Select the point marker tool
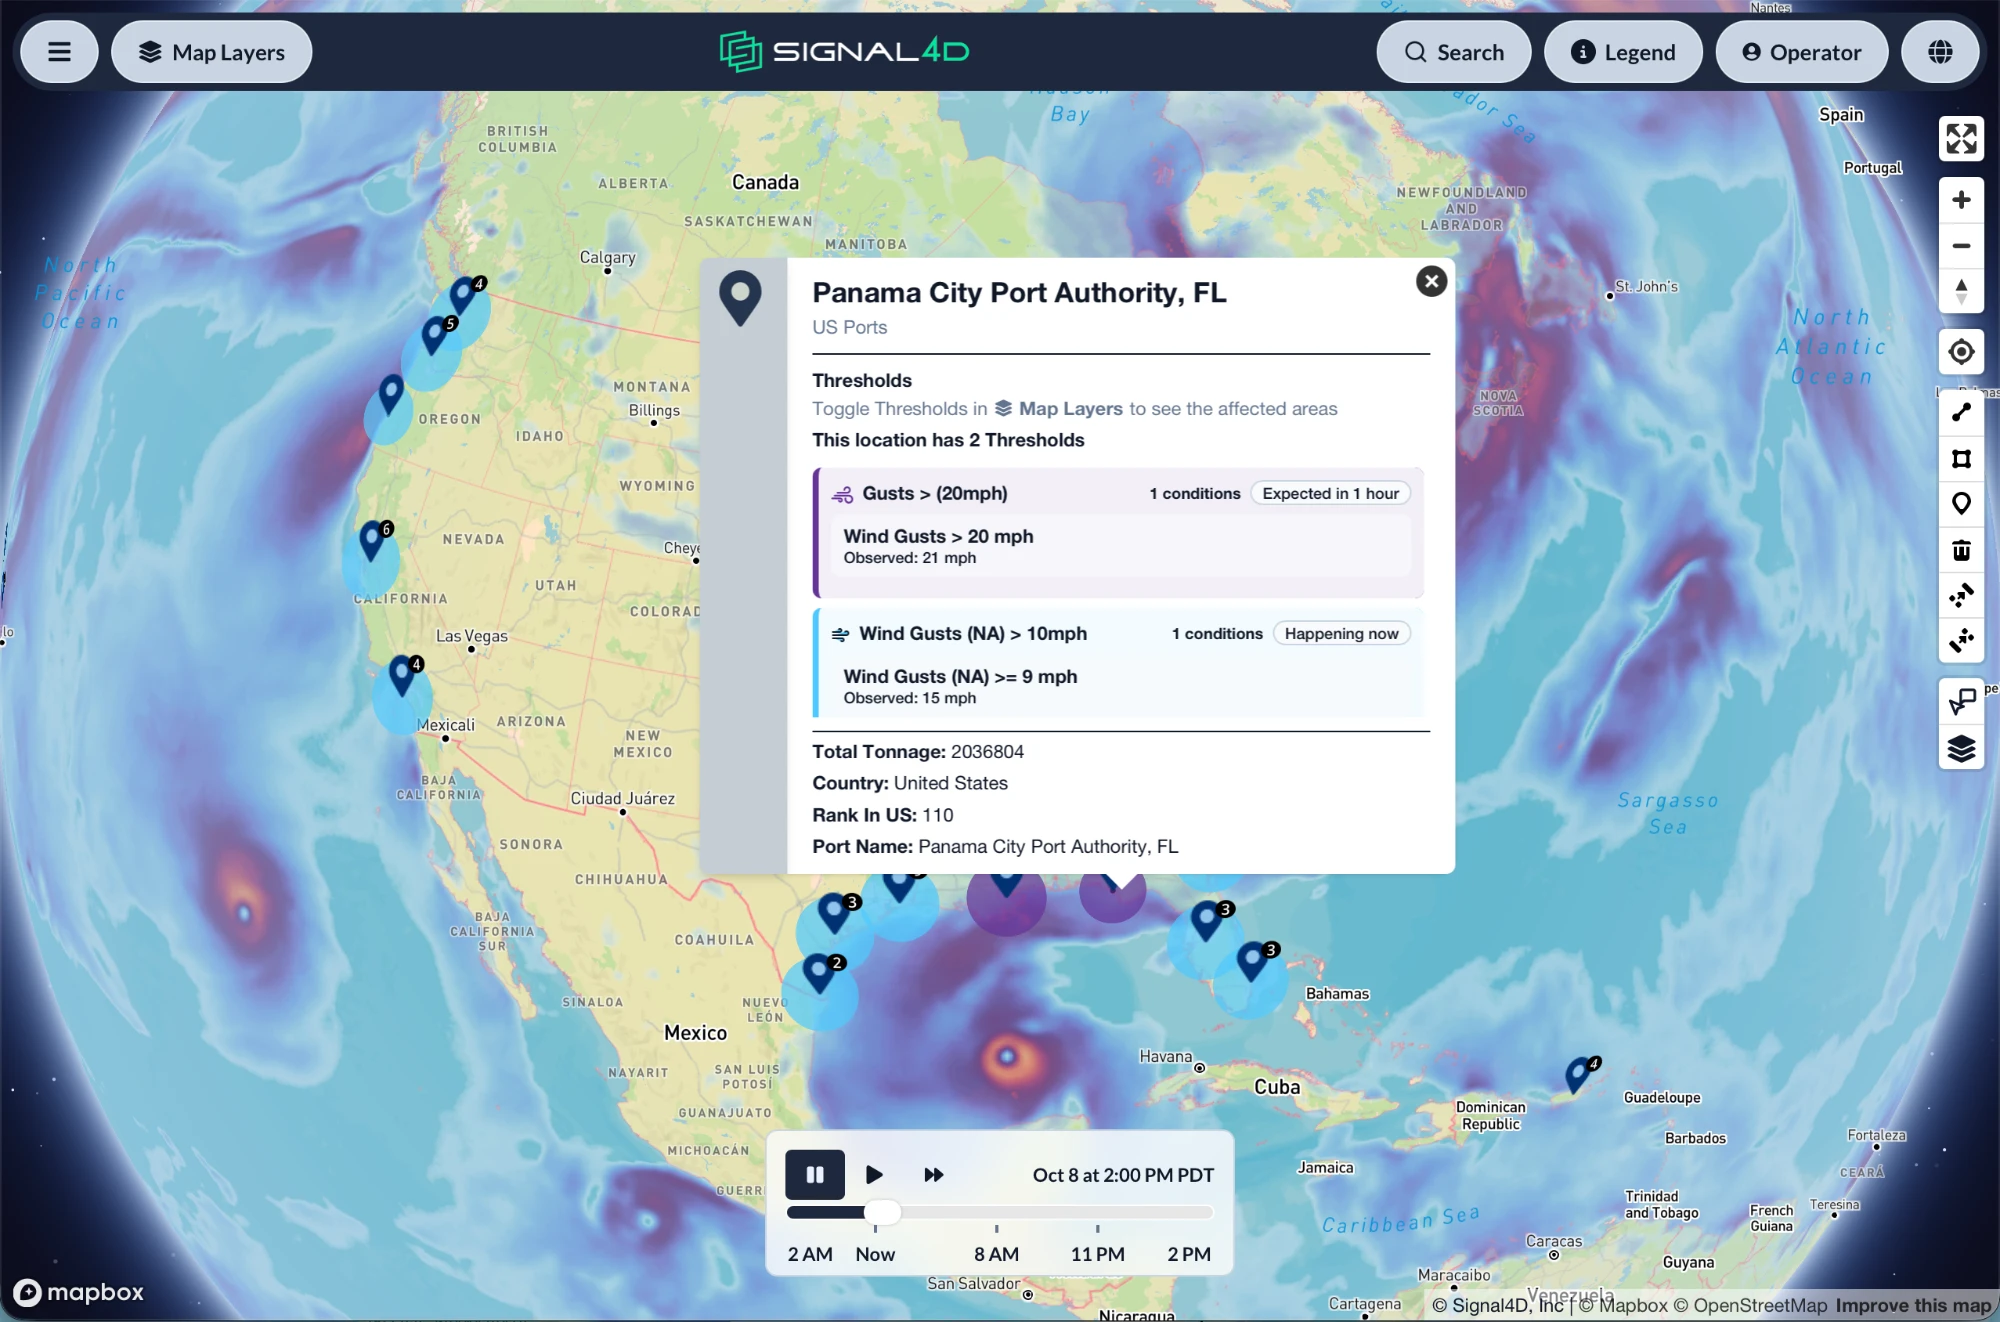The width and height of the screenshot is (2000, 1322). point(1961,504)
